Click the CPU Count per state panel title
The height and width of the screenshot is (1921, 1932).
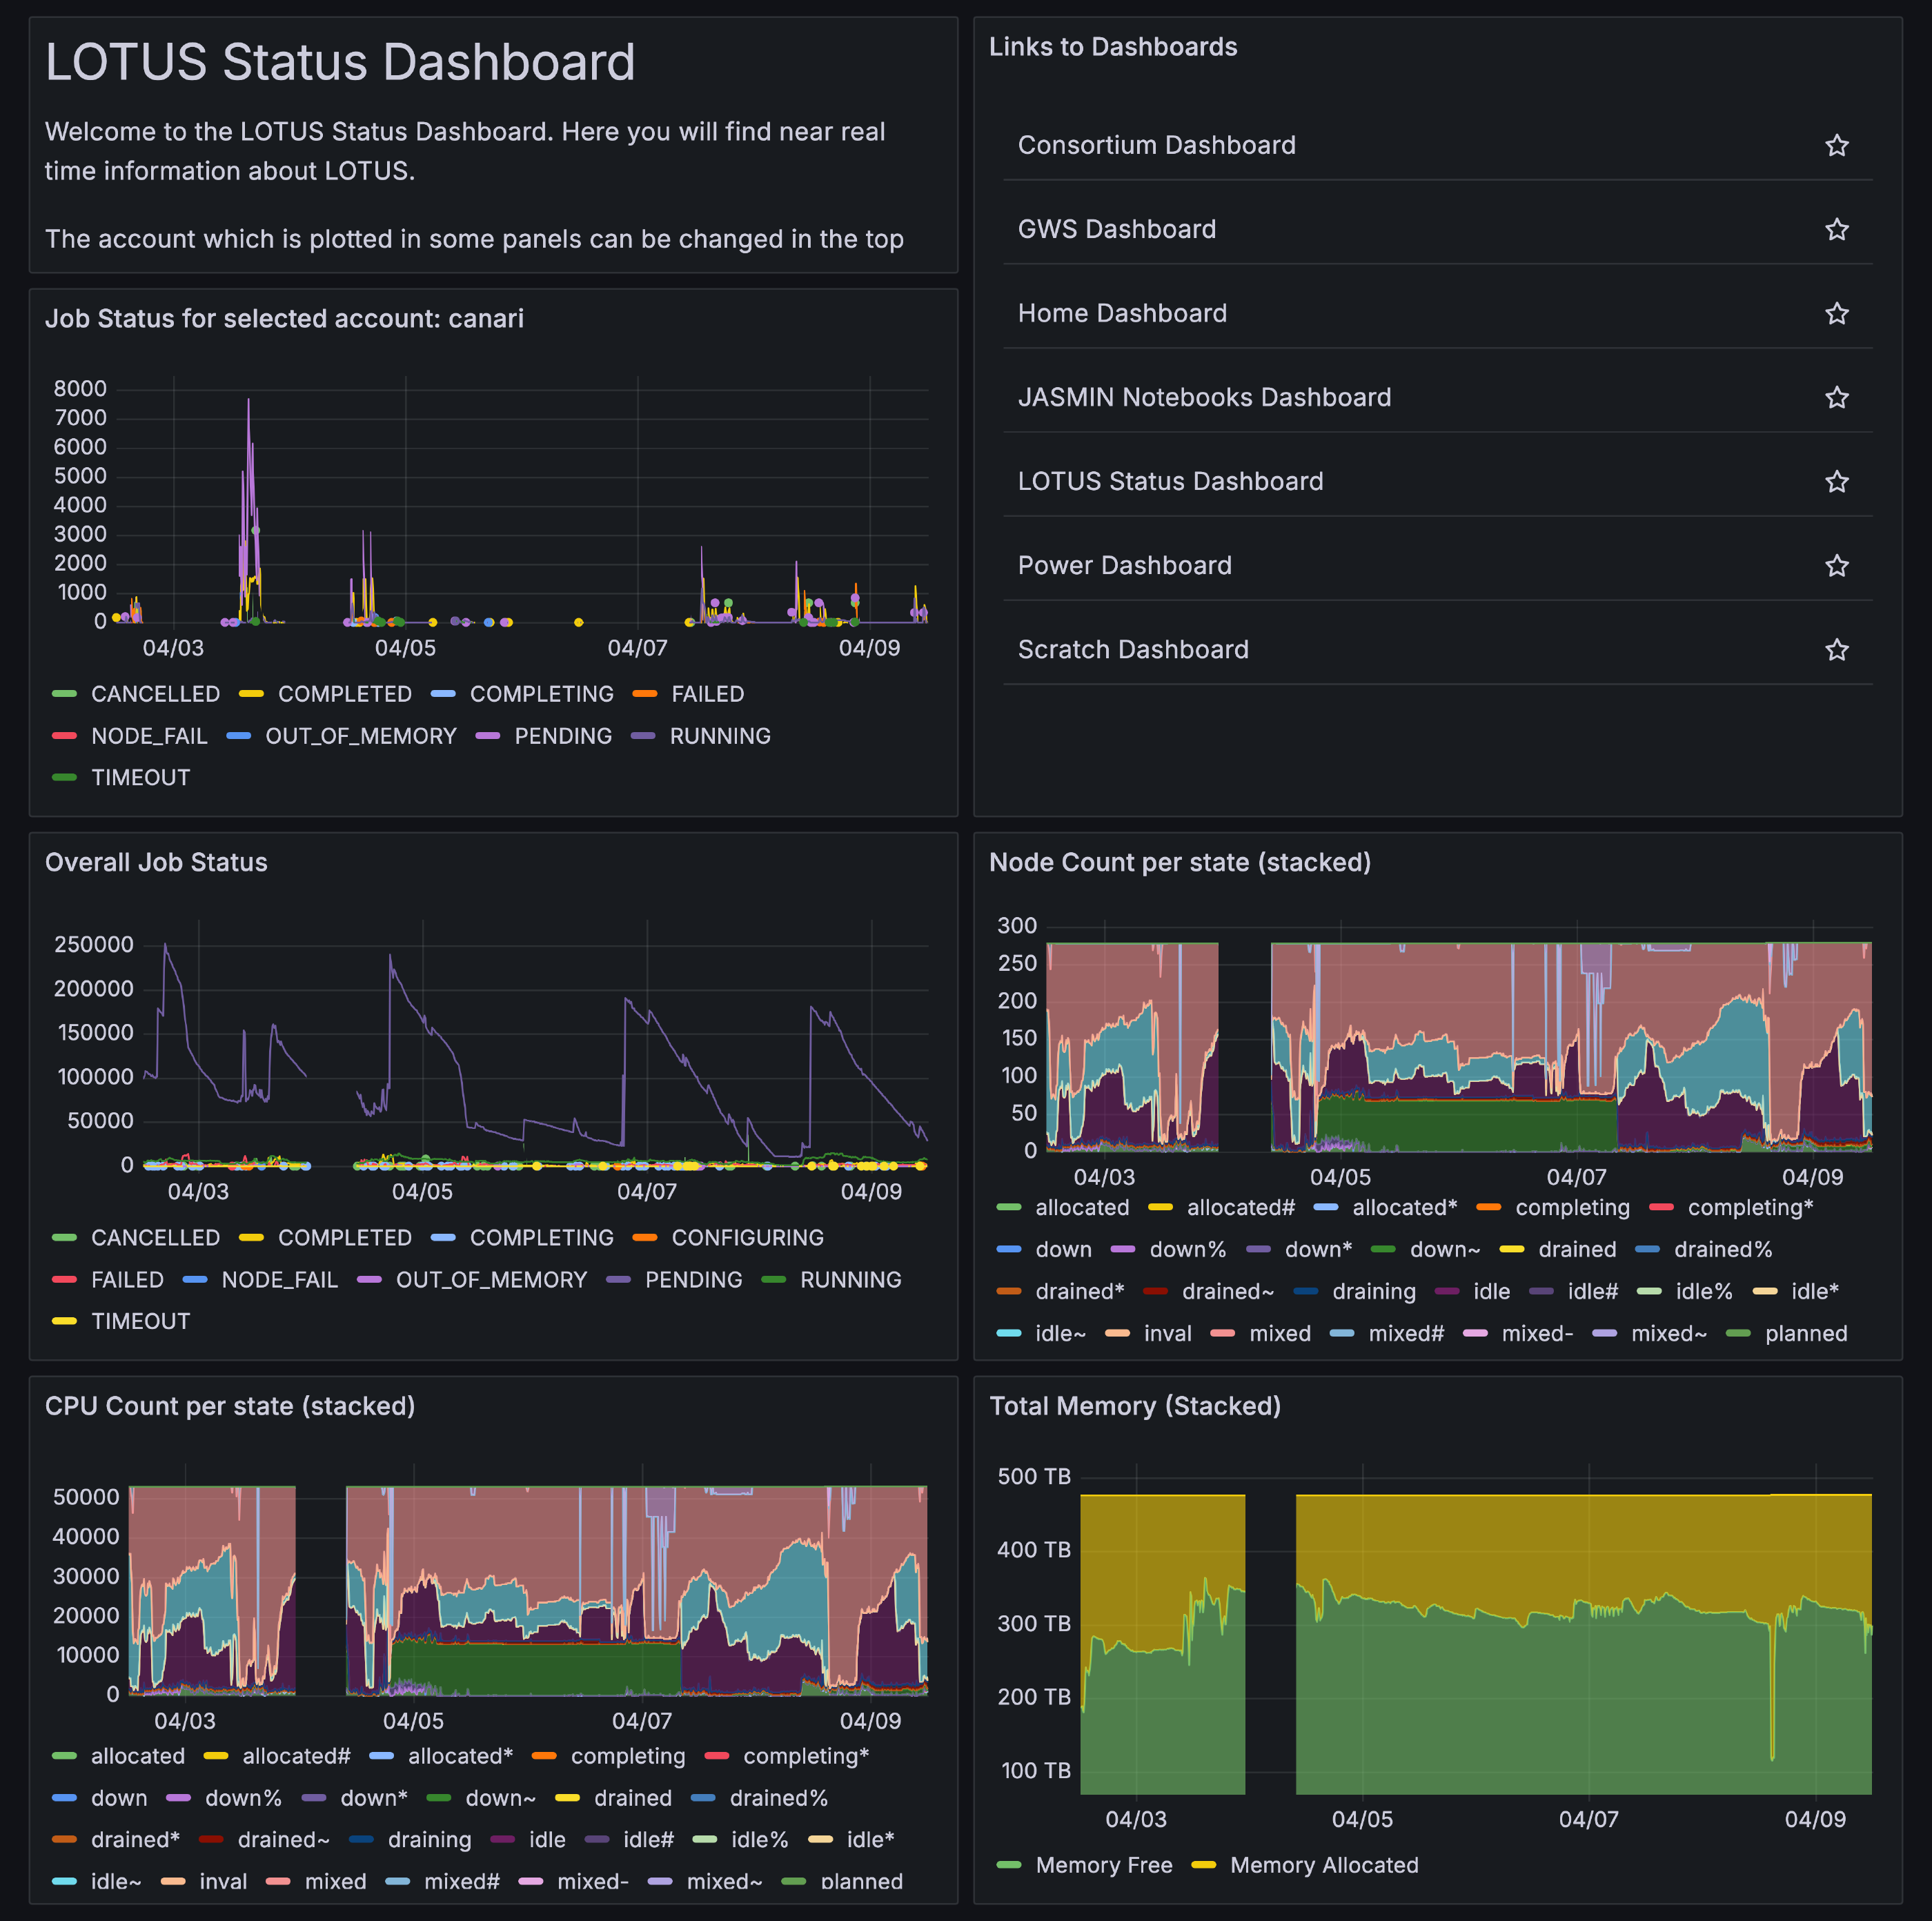pos(230,1407)
